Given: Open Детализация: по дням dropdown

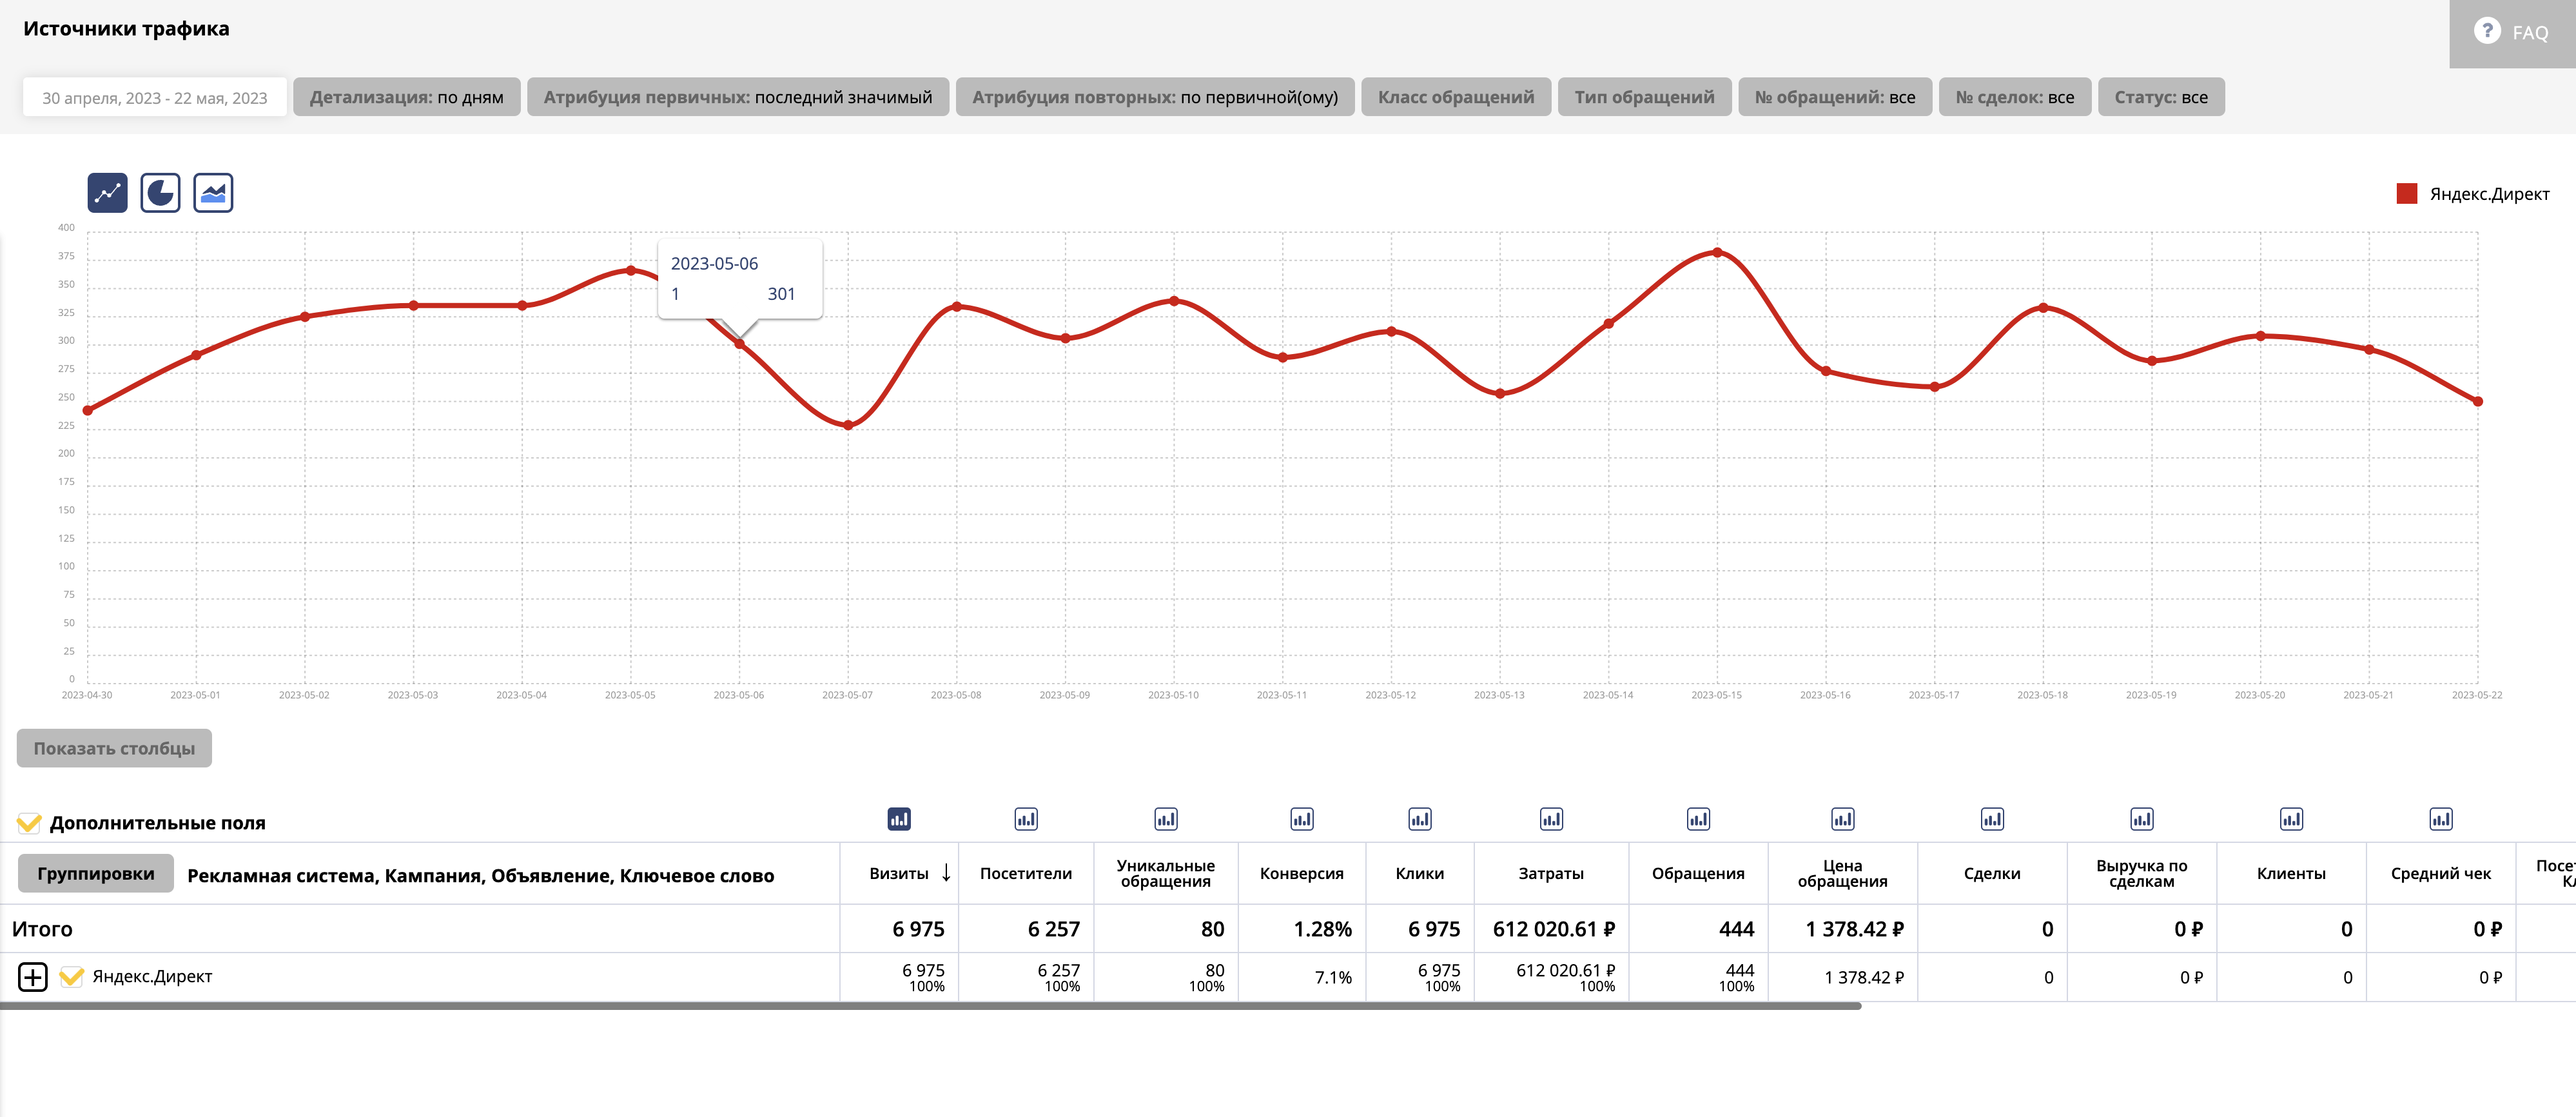Looking at the screenshot, I should [x=406, y=97].
